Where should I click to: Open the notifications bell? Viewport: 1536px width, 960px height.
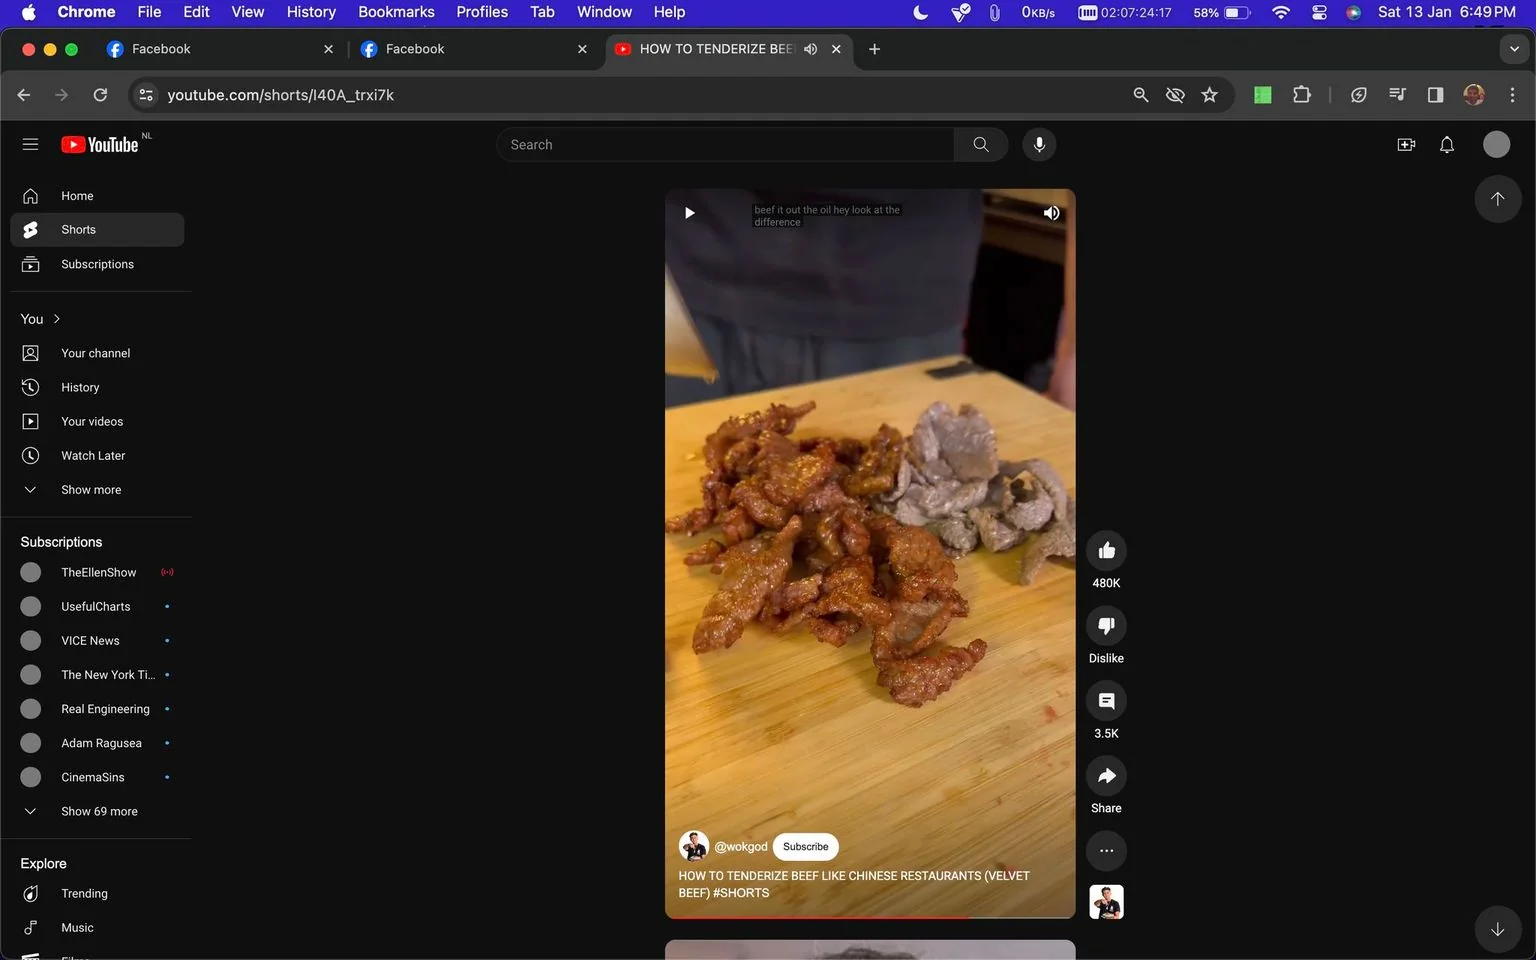click(x=1447, y=144)
